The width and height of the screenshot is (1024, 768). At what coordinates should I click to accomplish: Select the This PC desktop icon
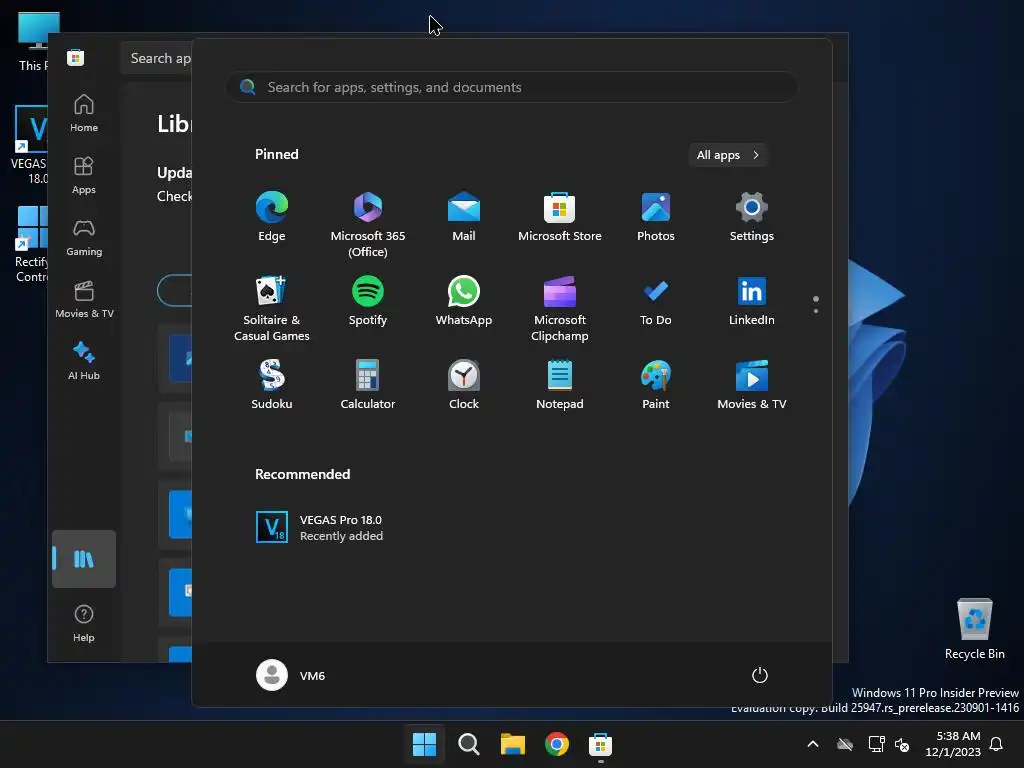34,41
